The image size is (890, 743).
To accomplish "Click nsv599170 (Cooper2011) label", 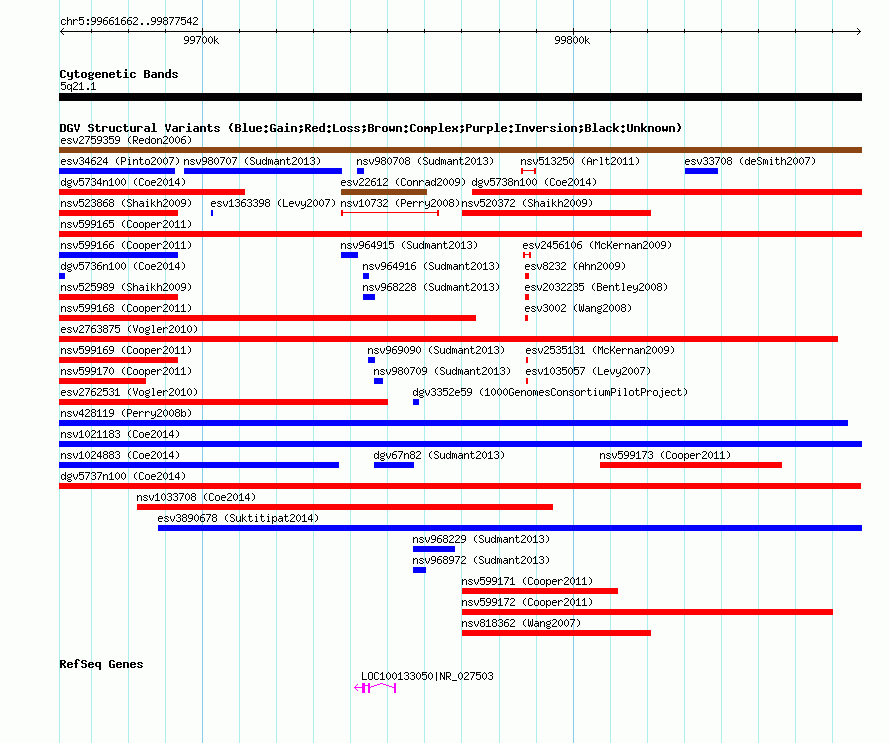I will click(x=126, y=371).
